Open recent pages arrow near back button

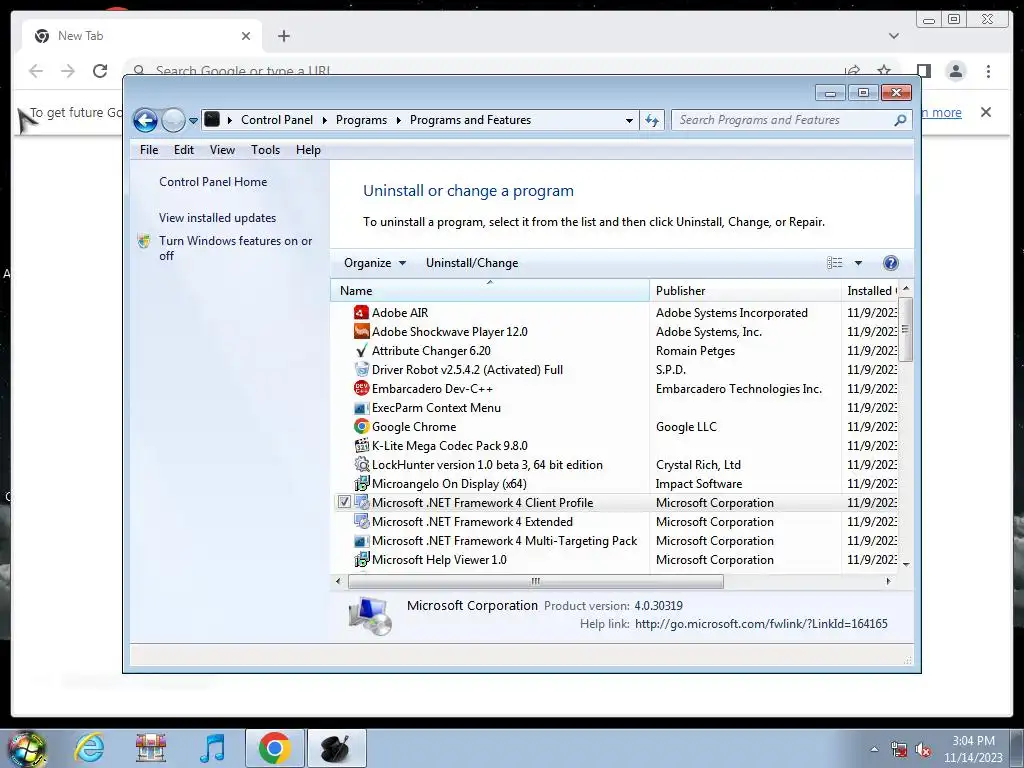click(193, 121)
